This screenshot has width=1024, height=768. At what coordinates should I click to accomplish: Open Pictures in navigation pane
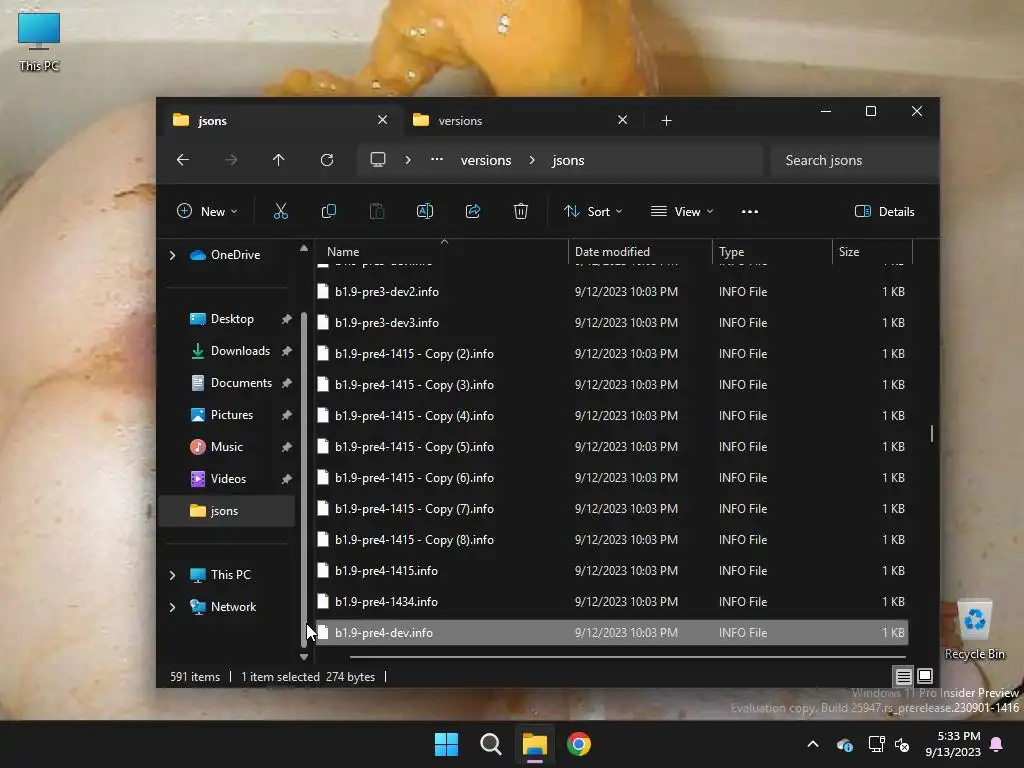232,415
